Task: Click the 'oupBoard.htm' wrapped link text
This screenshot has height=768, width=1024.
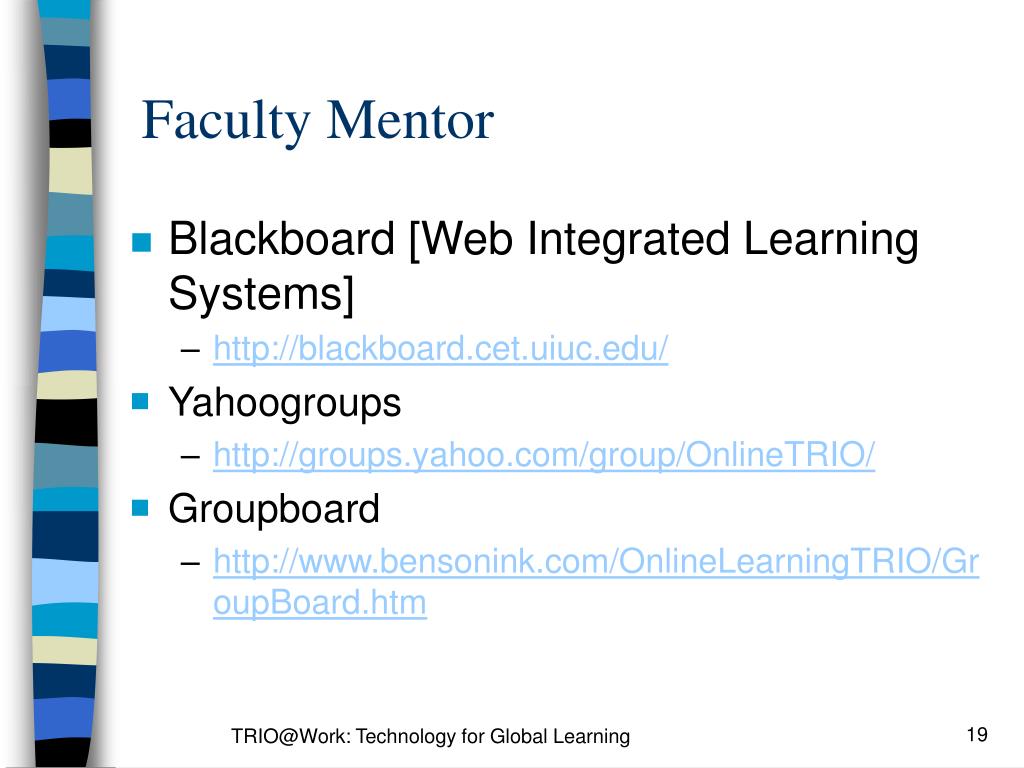Action: [320, 602]
